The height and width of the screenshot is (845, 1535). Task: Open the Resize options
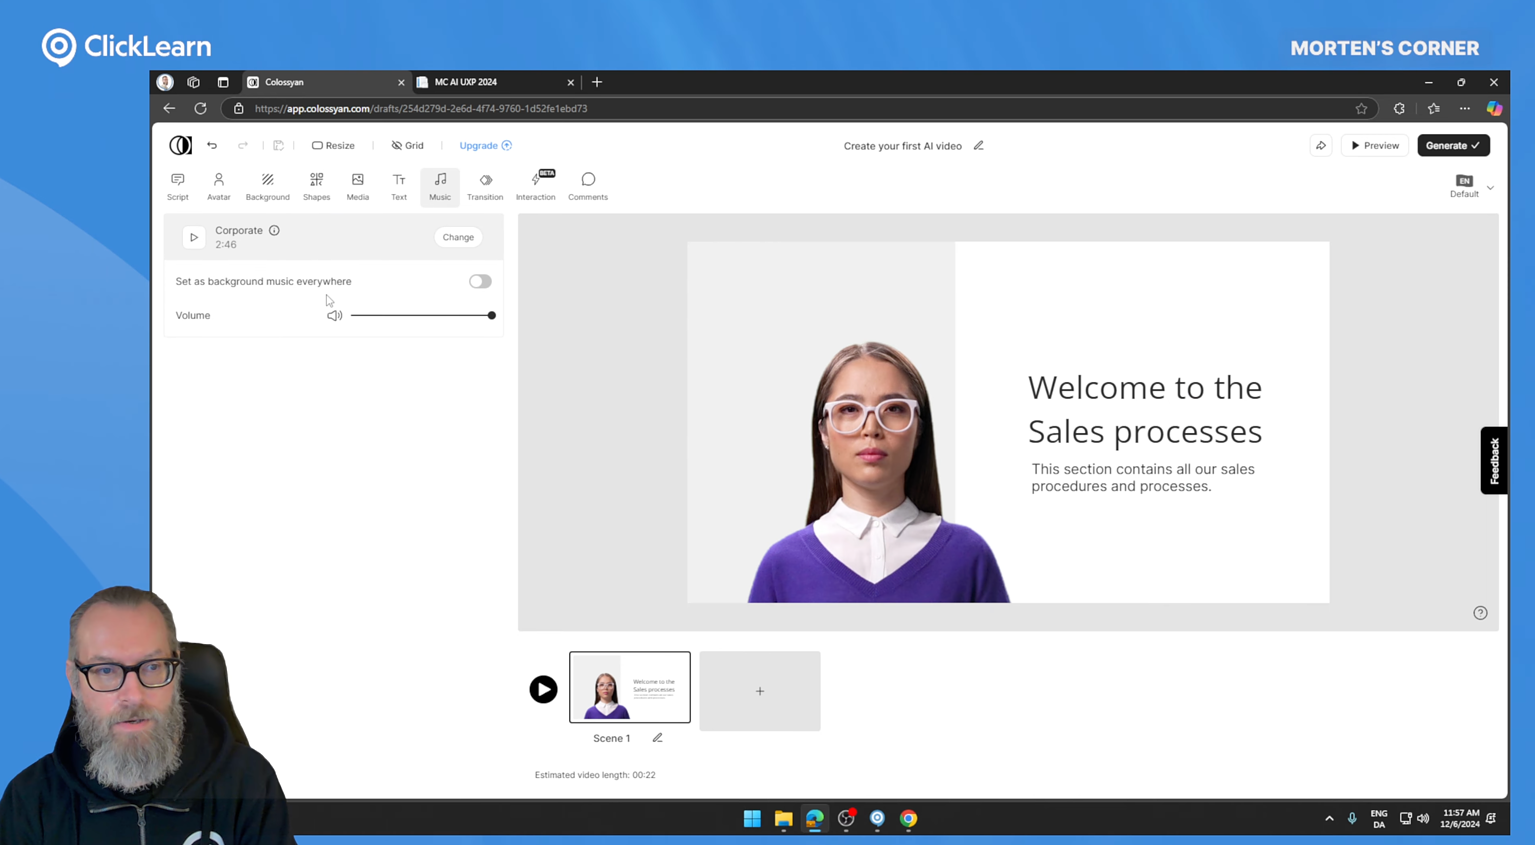(x=333, y=145)
